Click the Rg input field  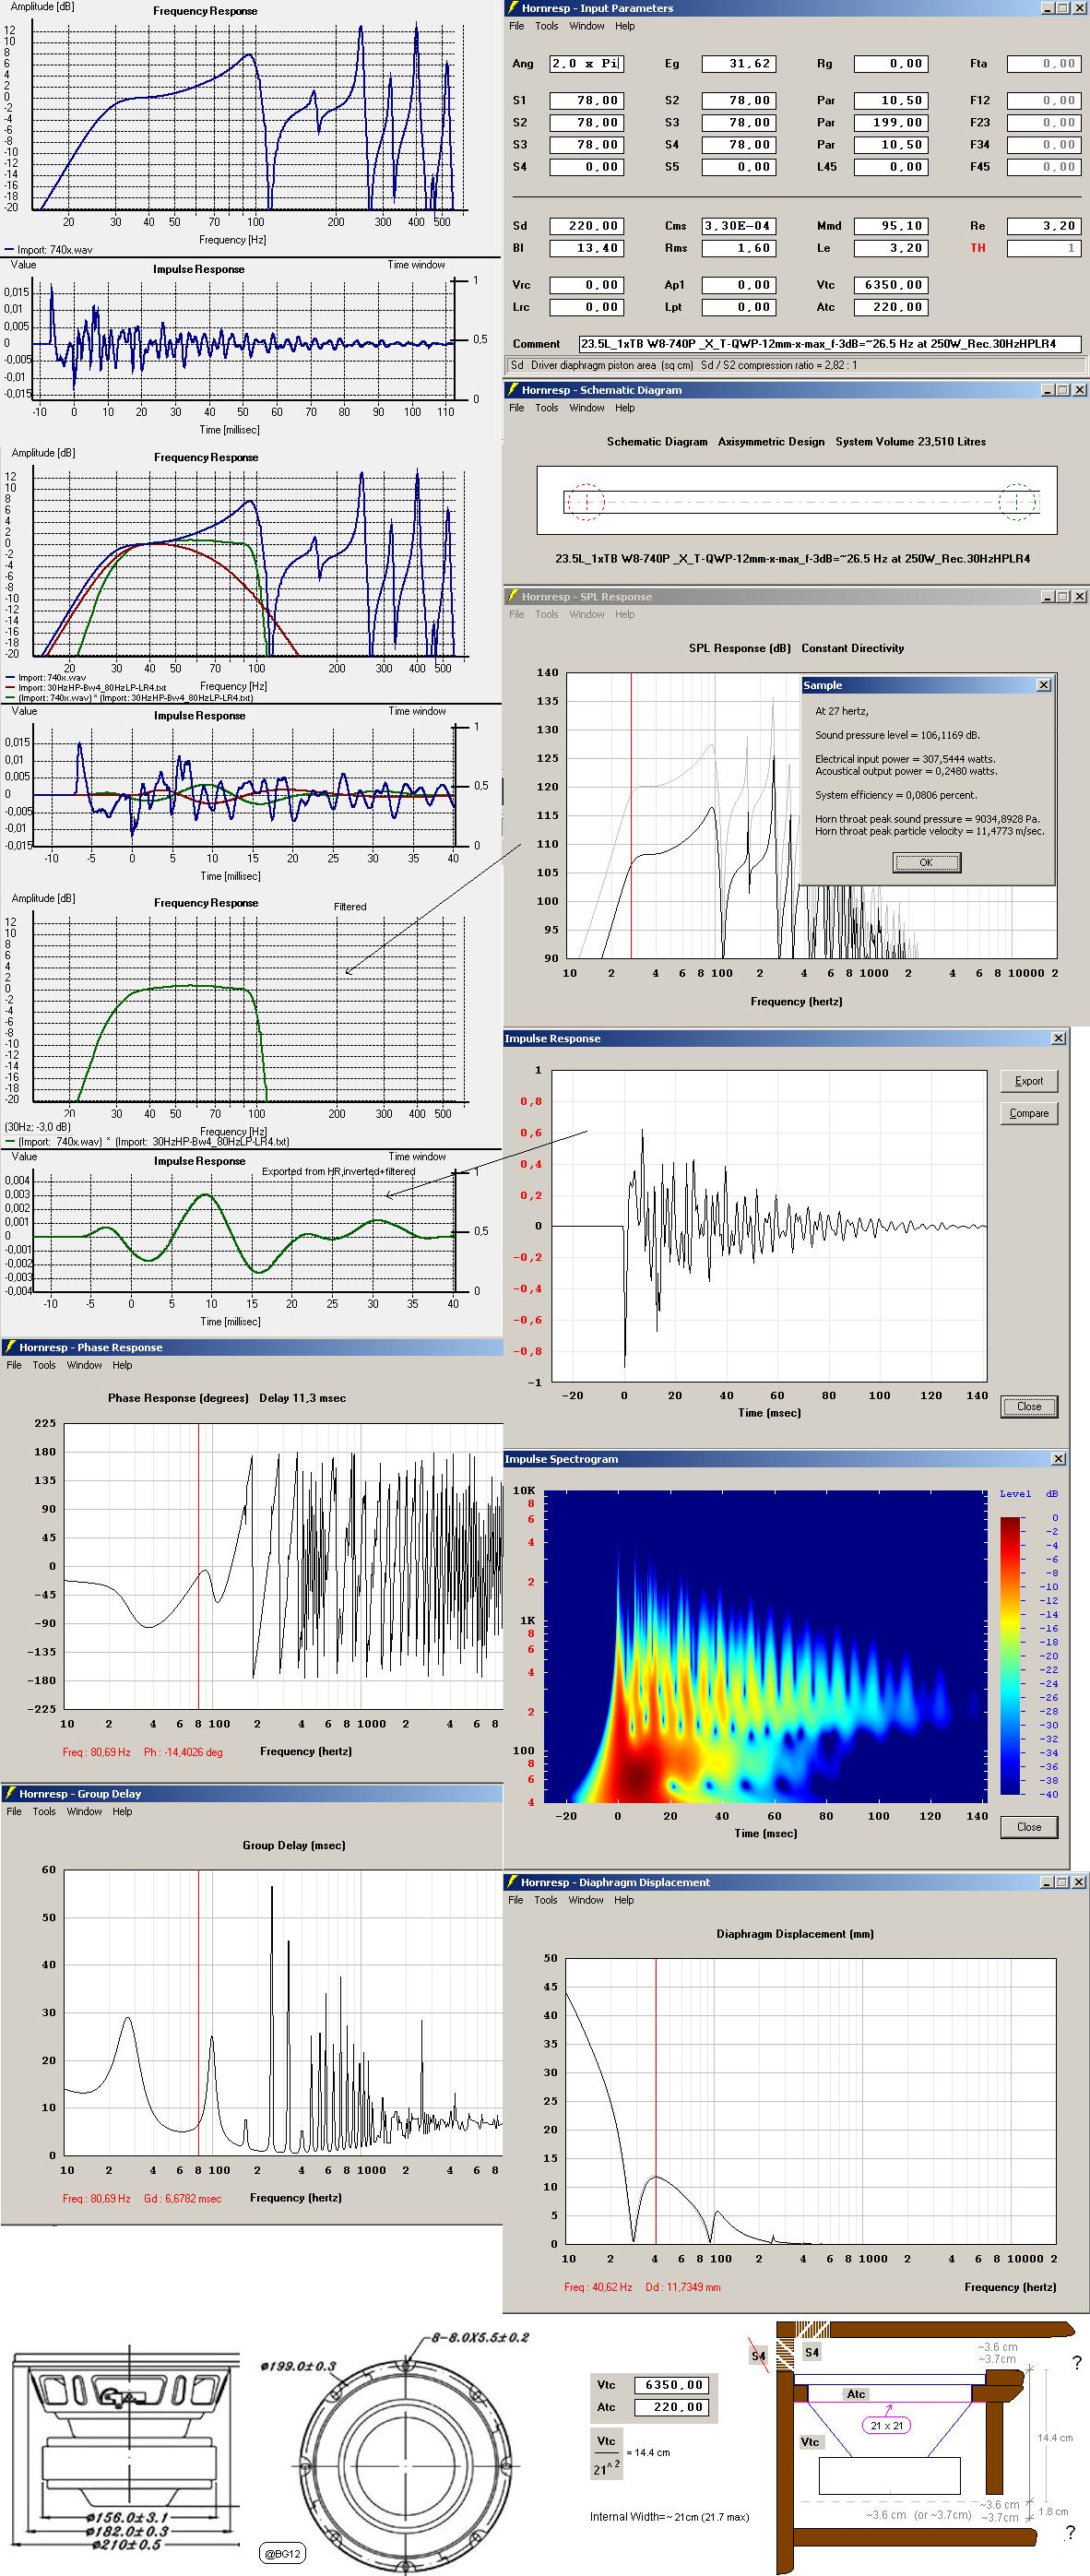point(891,63)
